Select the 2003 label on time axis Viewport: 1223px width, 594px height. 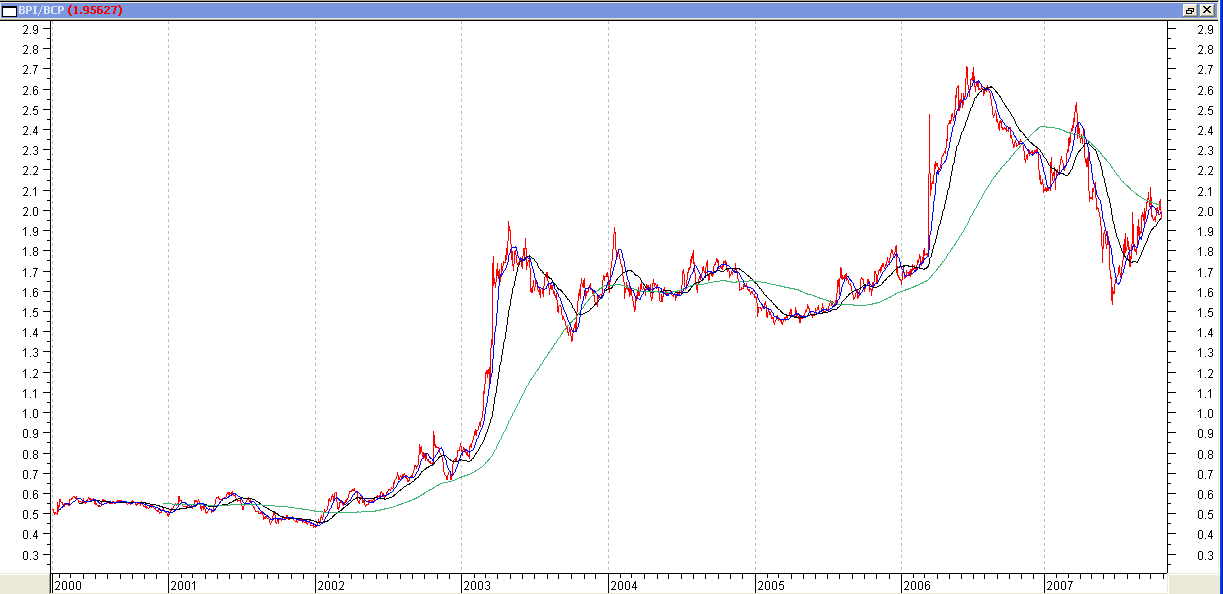click(x=476, y=585)
